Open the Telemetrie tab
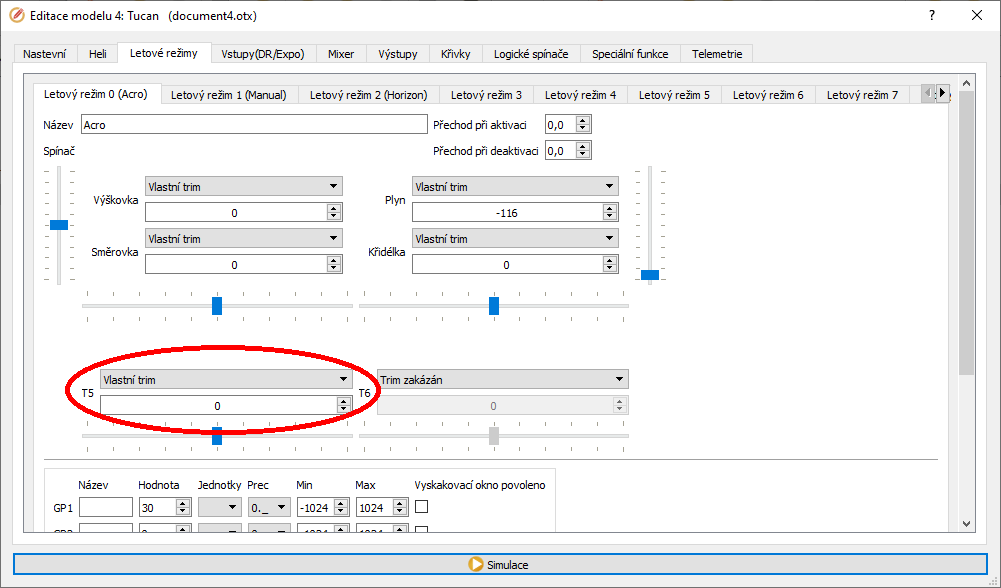Screen dimensions: 1001x588 717,54
